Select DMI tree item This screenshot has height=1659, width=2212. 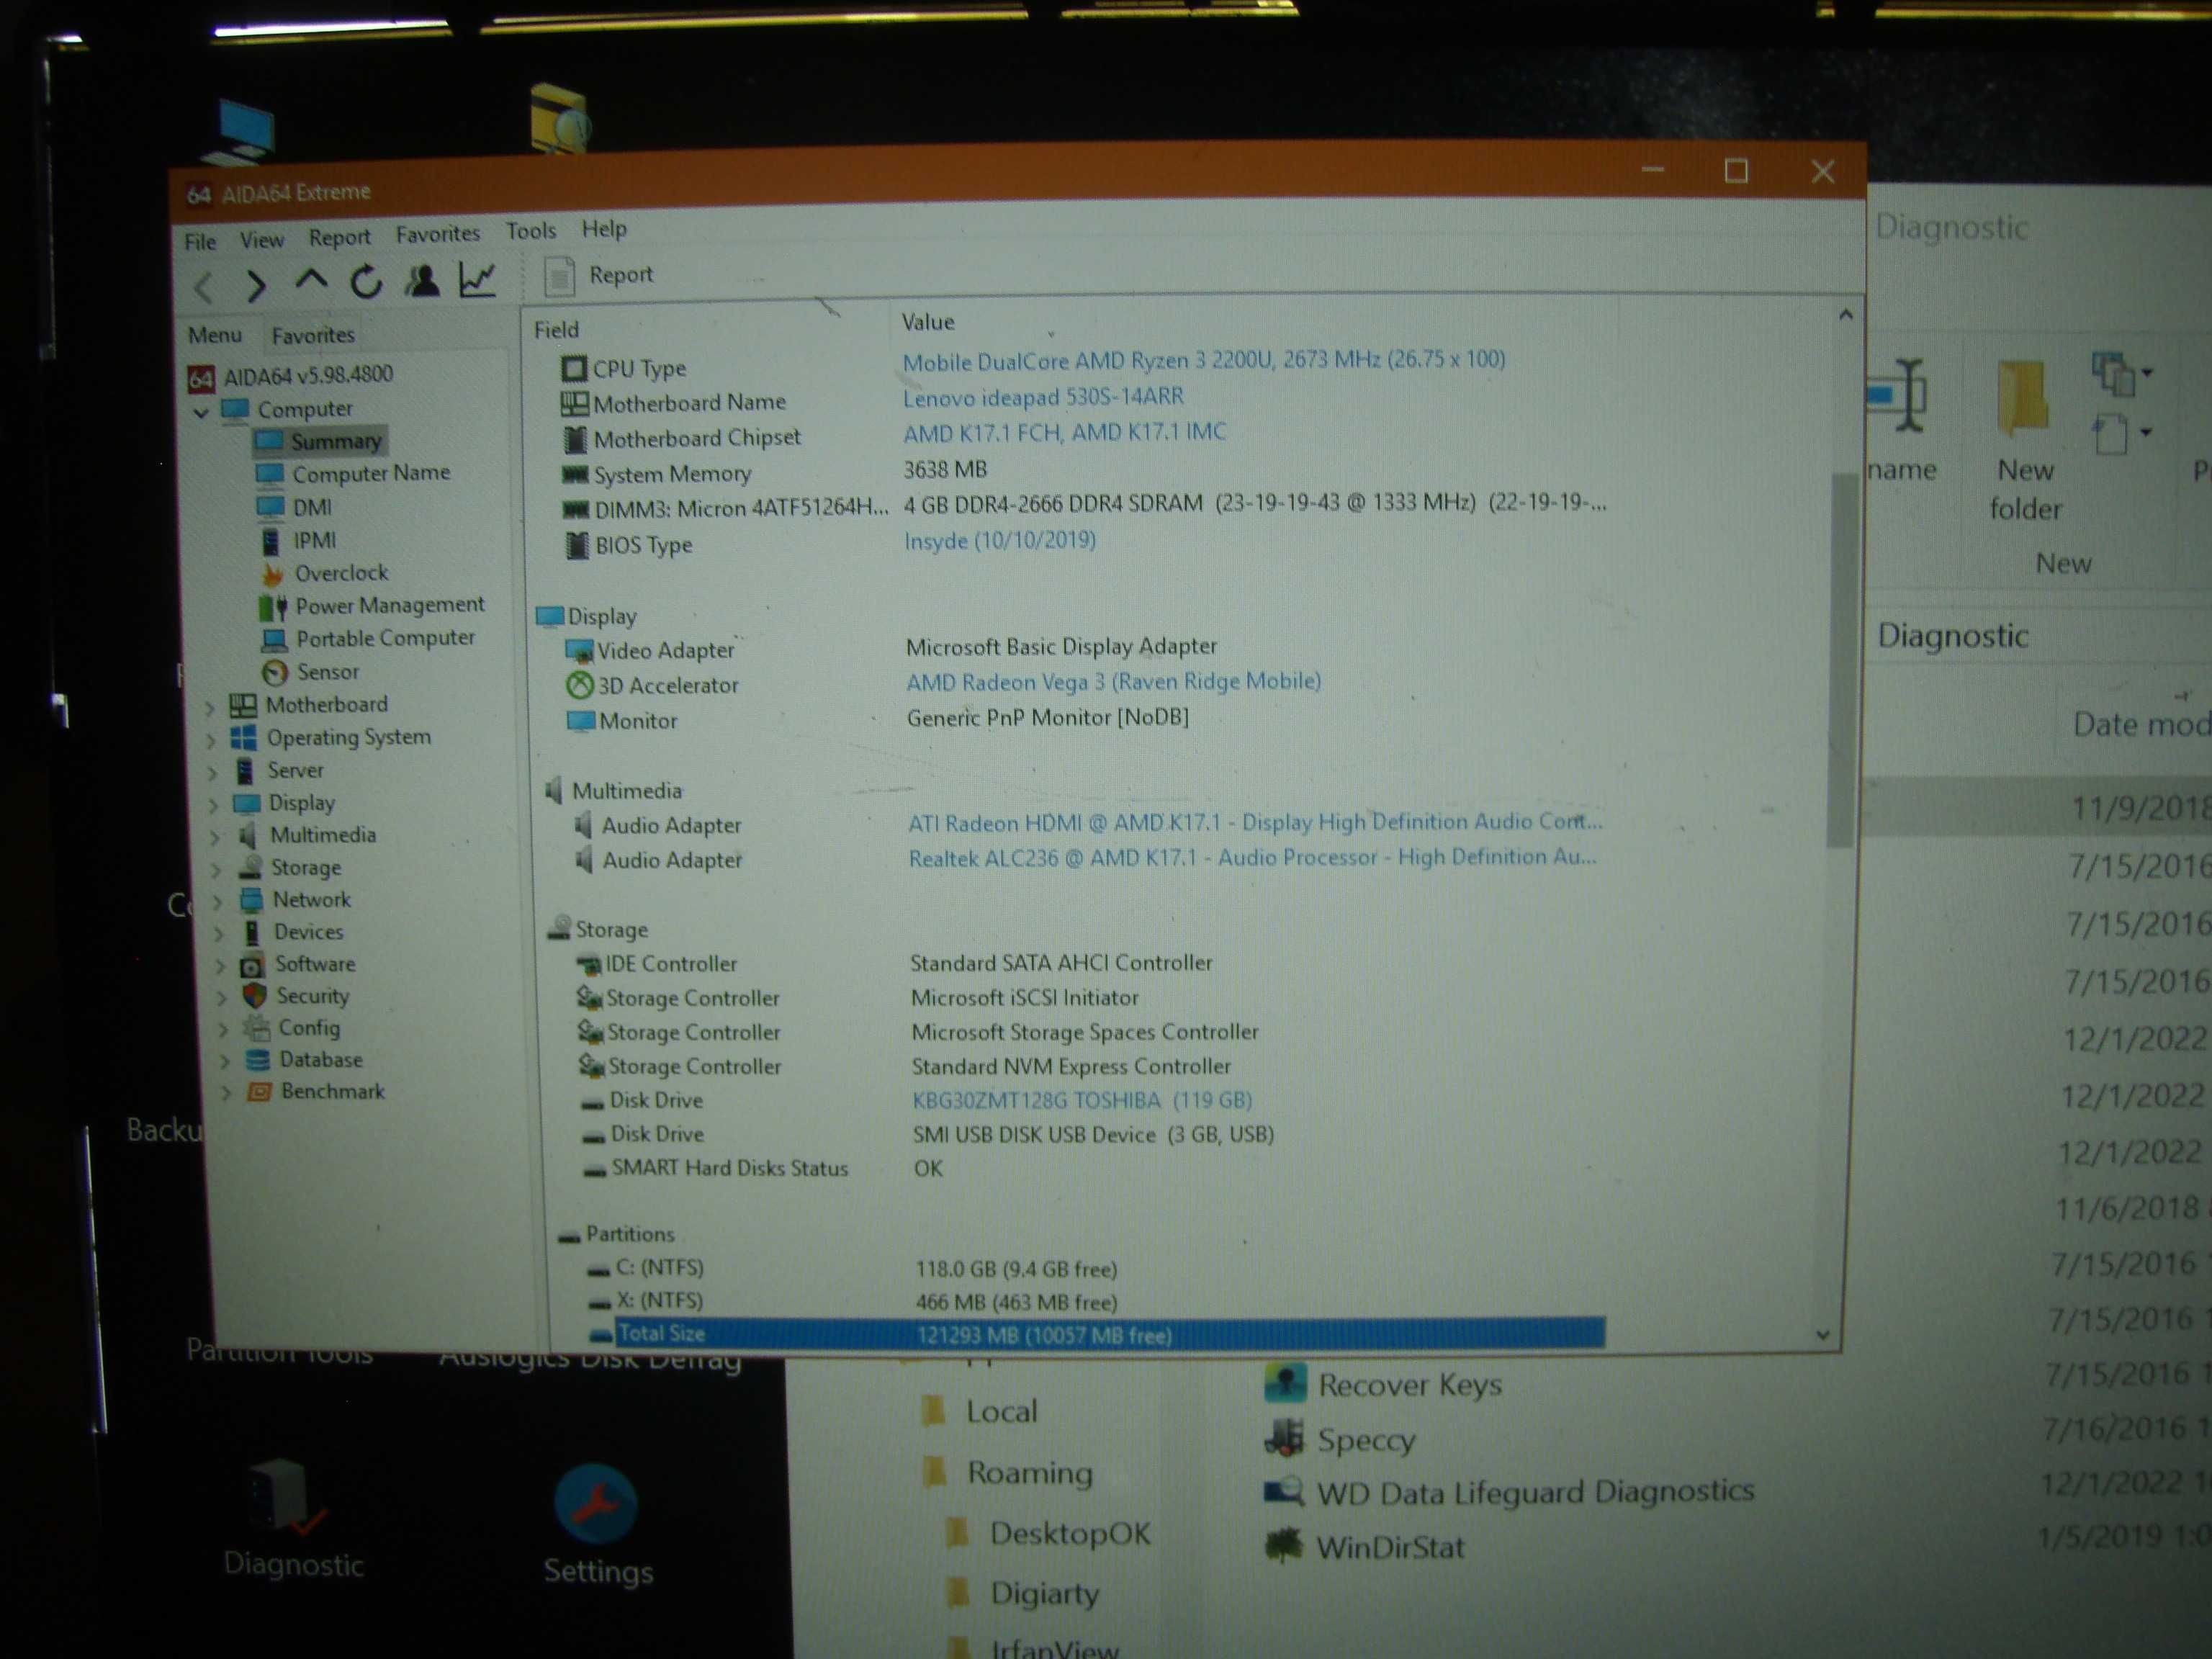(x=294, y=507)
